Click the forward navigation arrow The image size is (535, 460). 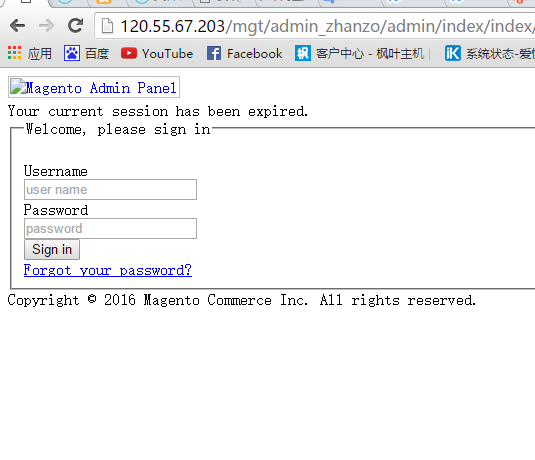point(46,26)
